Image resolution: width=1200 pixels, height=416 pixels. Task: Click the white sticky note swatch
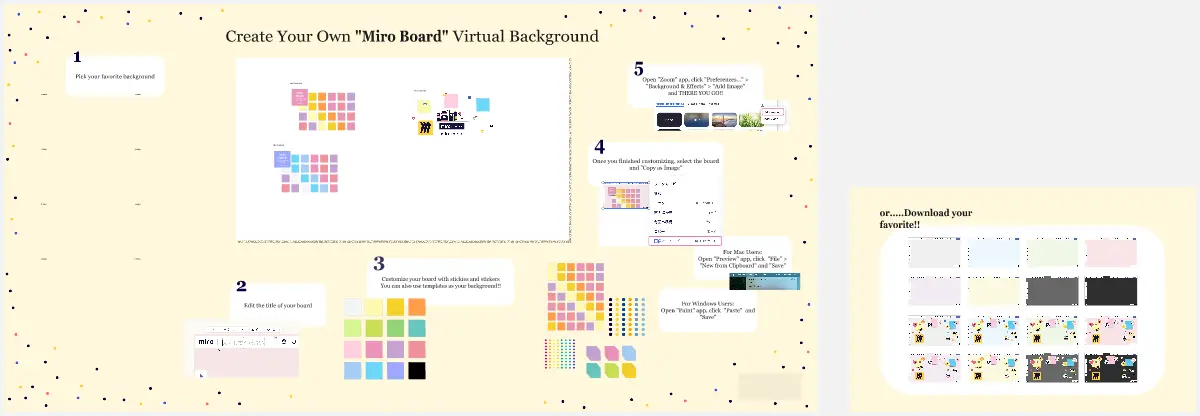[x=352, y=307]
